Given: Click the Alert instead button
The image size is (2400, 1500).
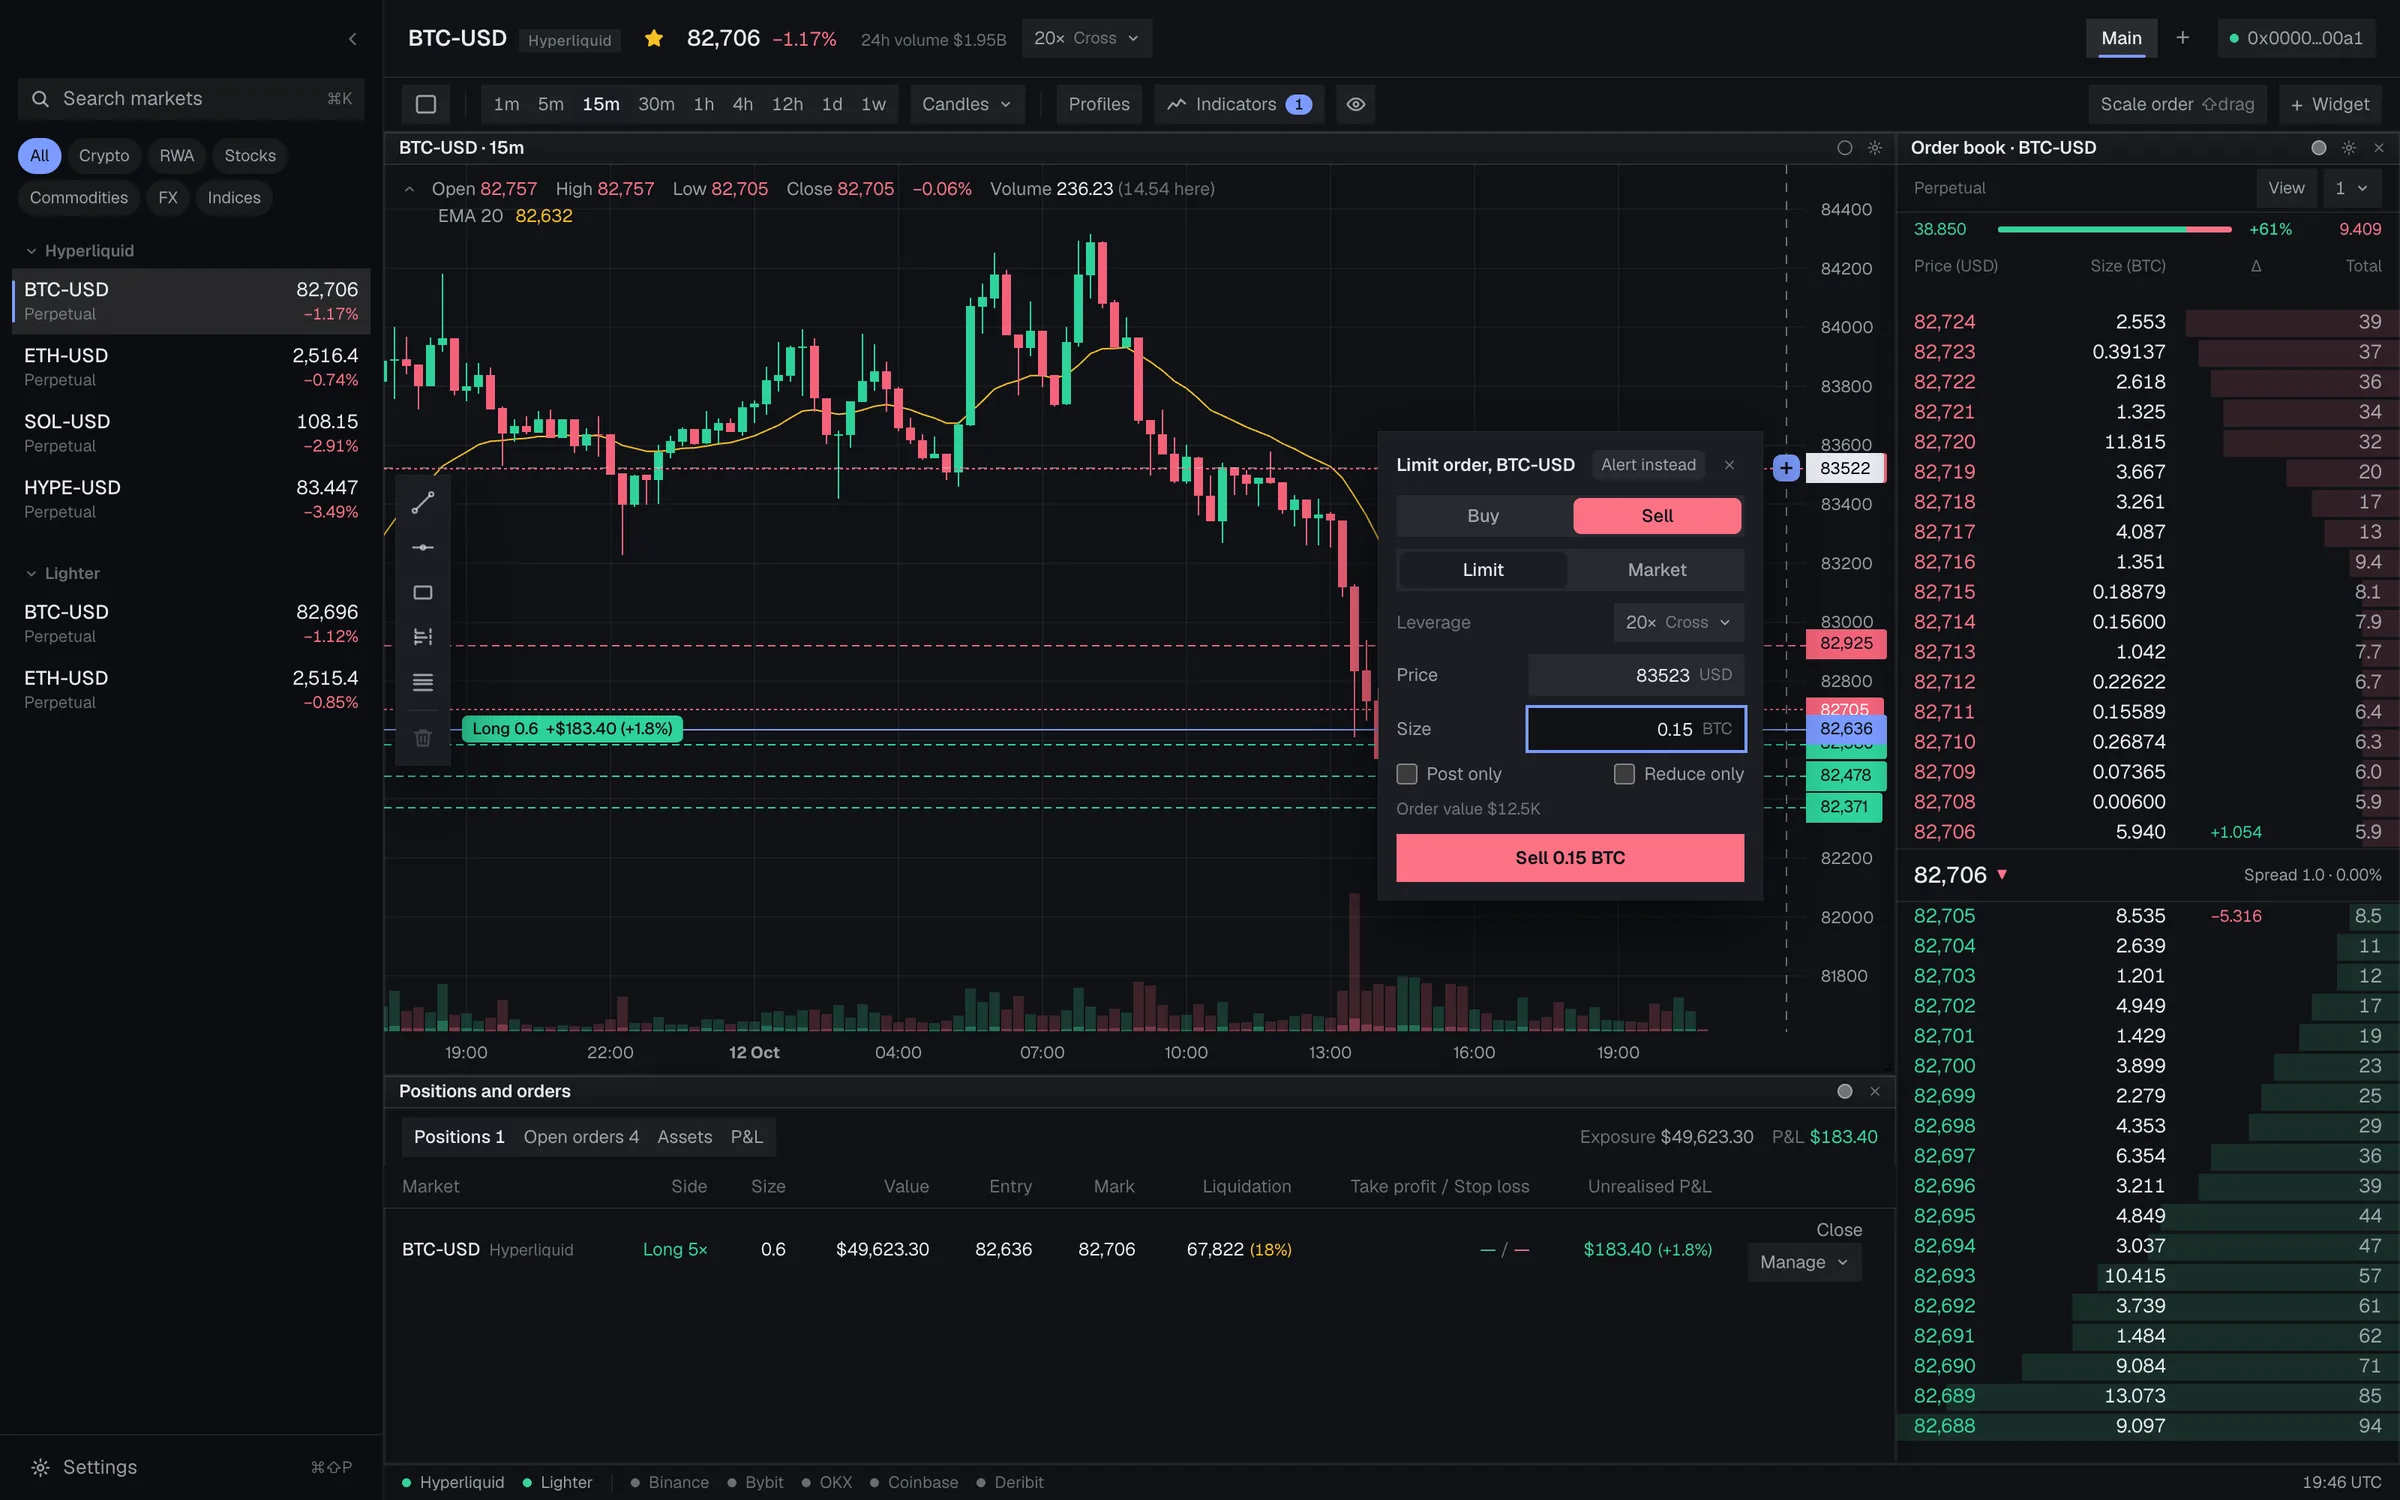Looking at the screenshot, I should [x=1648, y=465].
